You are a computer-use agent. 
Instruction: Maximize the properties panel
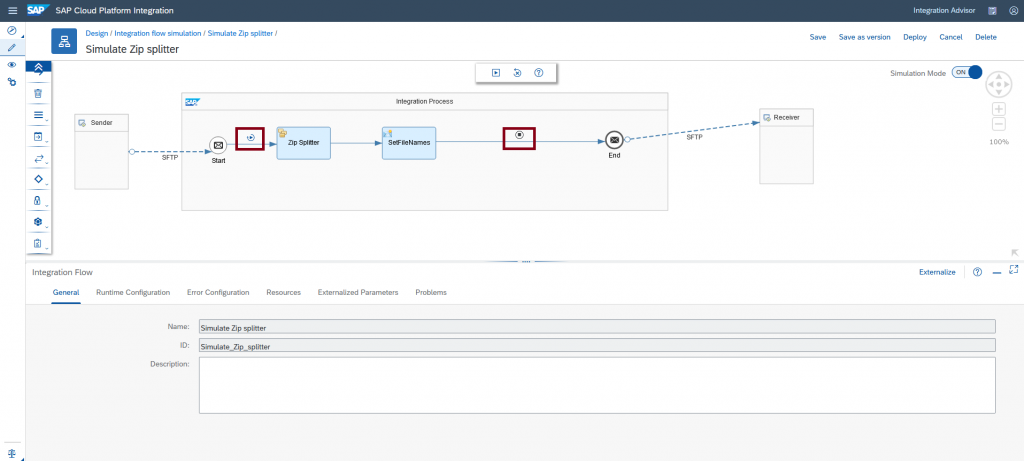(x=1014, y=269)
